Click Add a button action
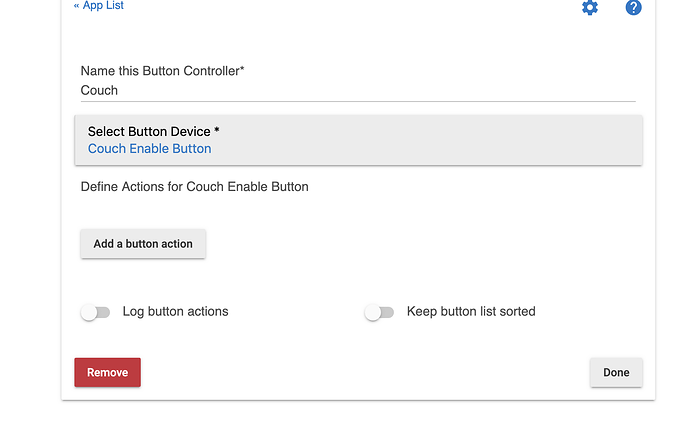Screen dimensions: 690x432 pos(143,244)
